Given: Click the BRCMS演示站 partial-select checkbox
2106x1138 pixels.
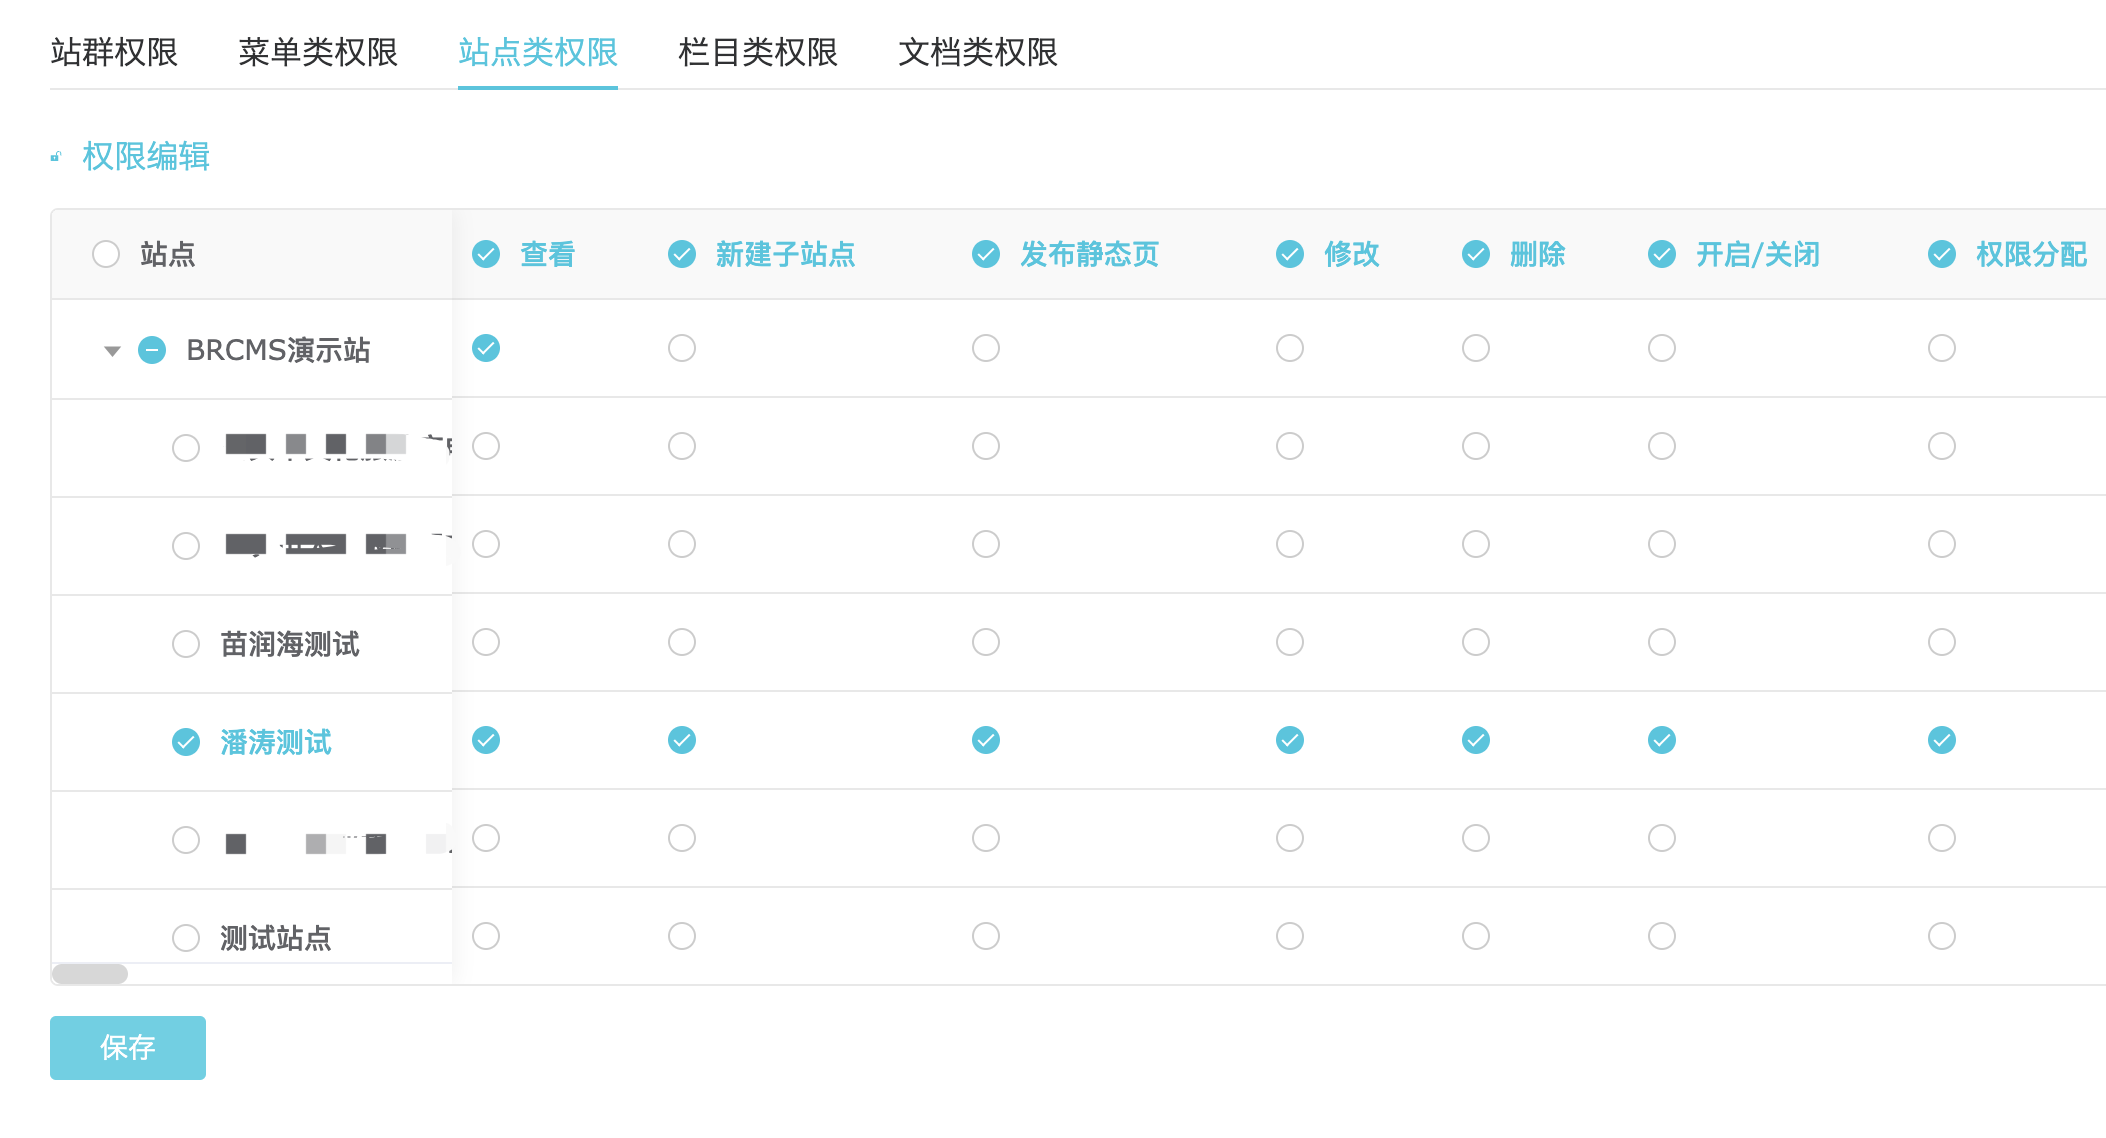Looking at the screenshot, I should (x=152, y=350).
